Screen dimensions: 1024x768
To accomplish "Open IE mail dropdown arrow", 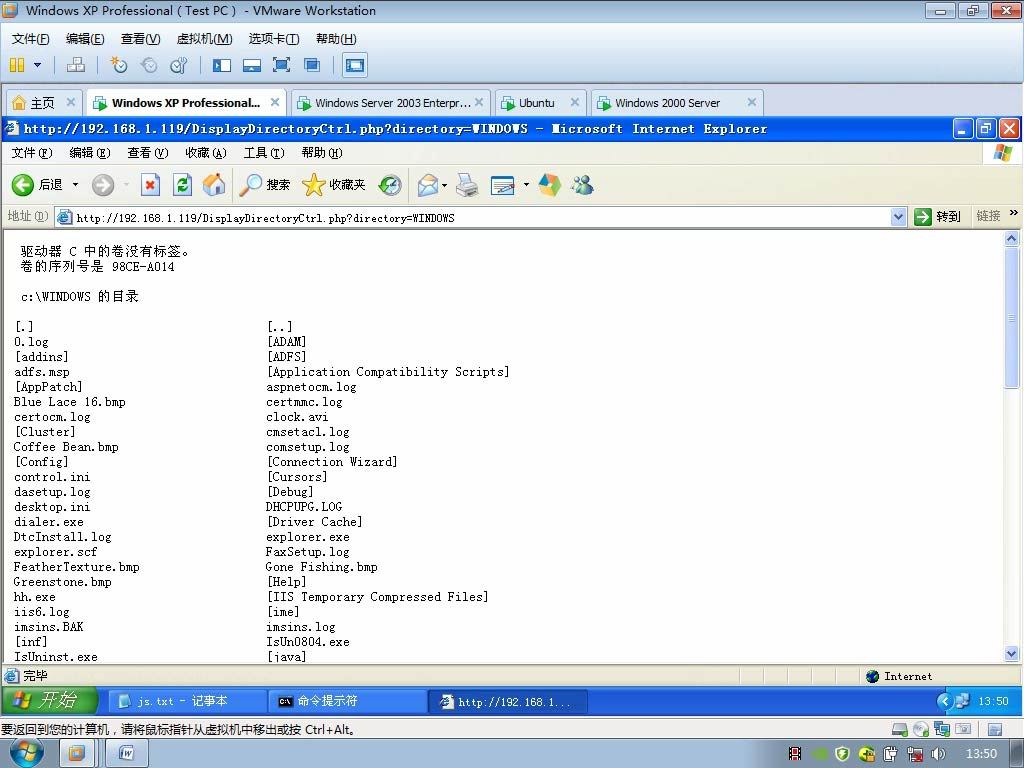I will [x=445, y=185].
